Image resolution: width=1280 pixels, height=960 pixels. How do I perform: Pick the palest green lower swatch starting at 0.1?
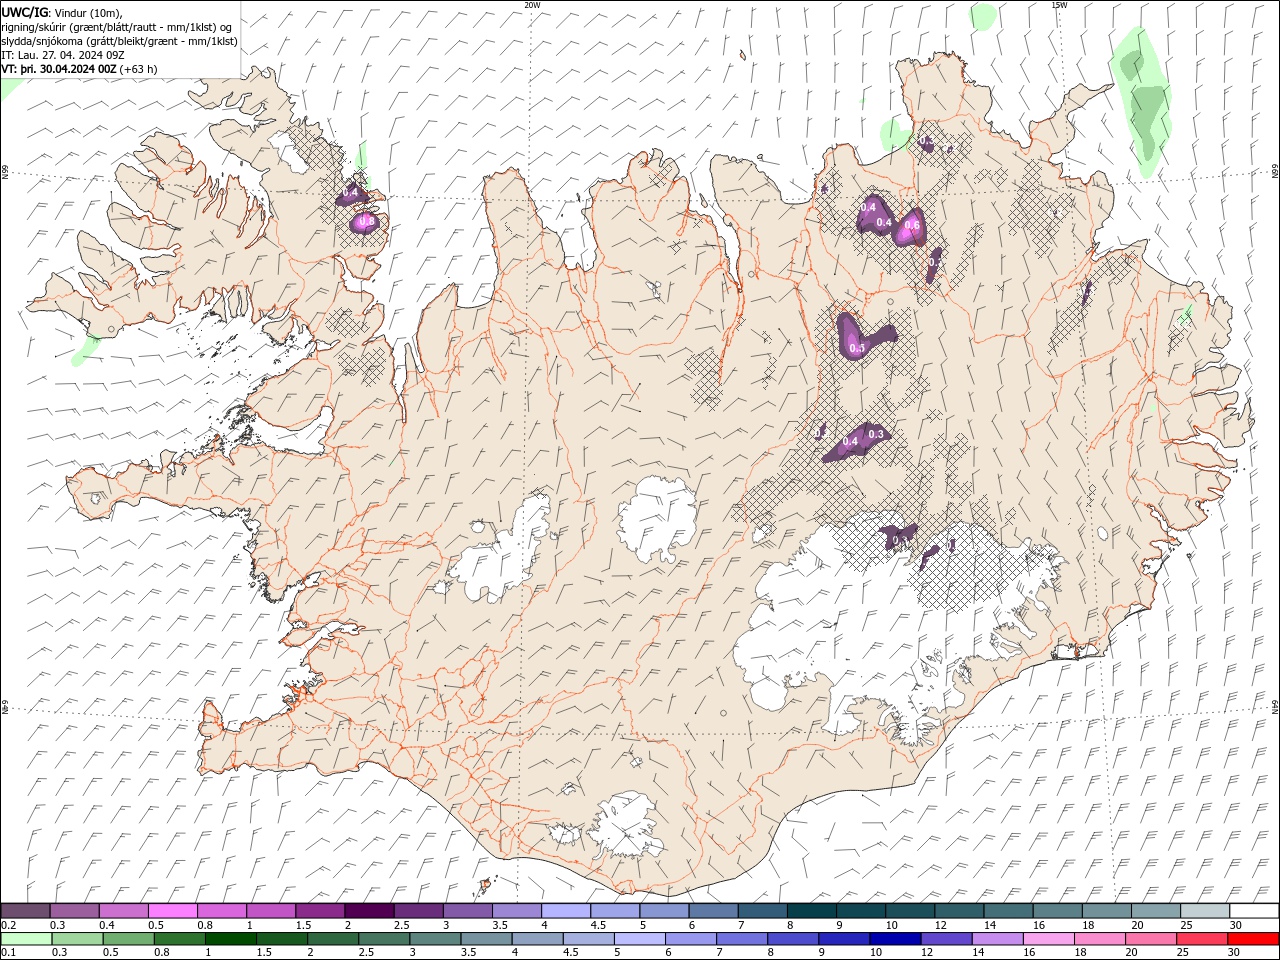pyautogui.click(x=26, y=939)
